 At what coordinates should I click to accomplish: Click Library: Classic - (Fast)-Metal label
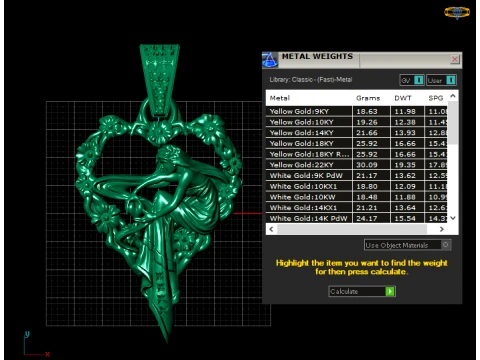[311, 80]
